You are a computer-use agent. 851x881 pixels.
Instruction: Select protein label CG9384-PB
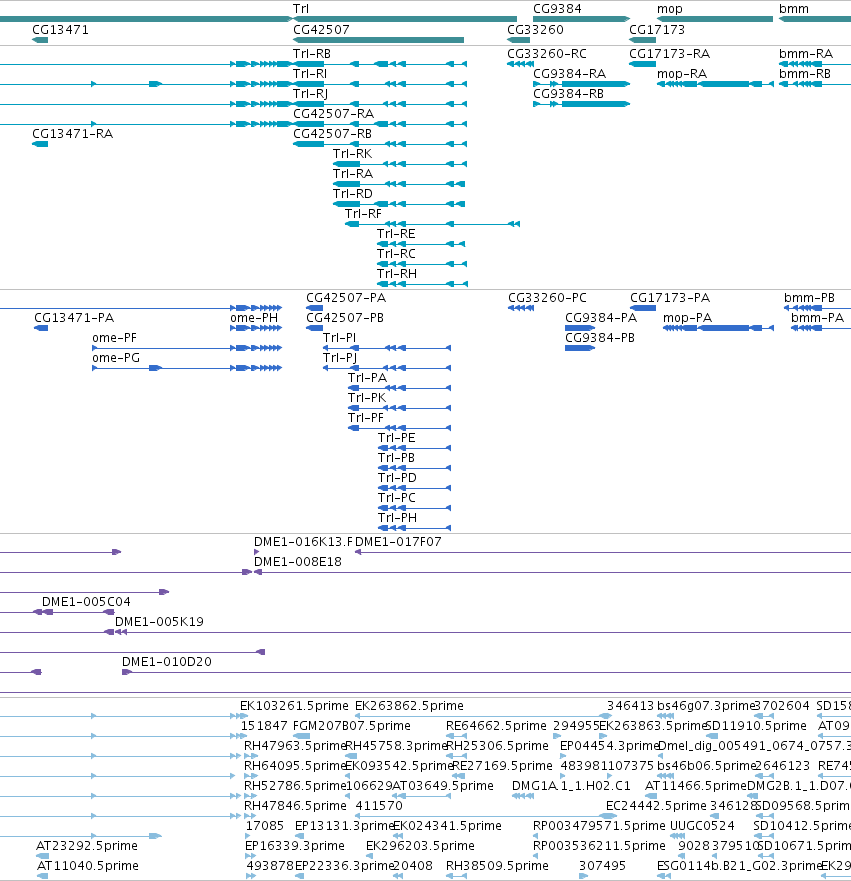(x=600, y=338)
